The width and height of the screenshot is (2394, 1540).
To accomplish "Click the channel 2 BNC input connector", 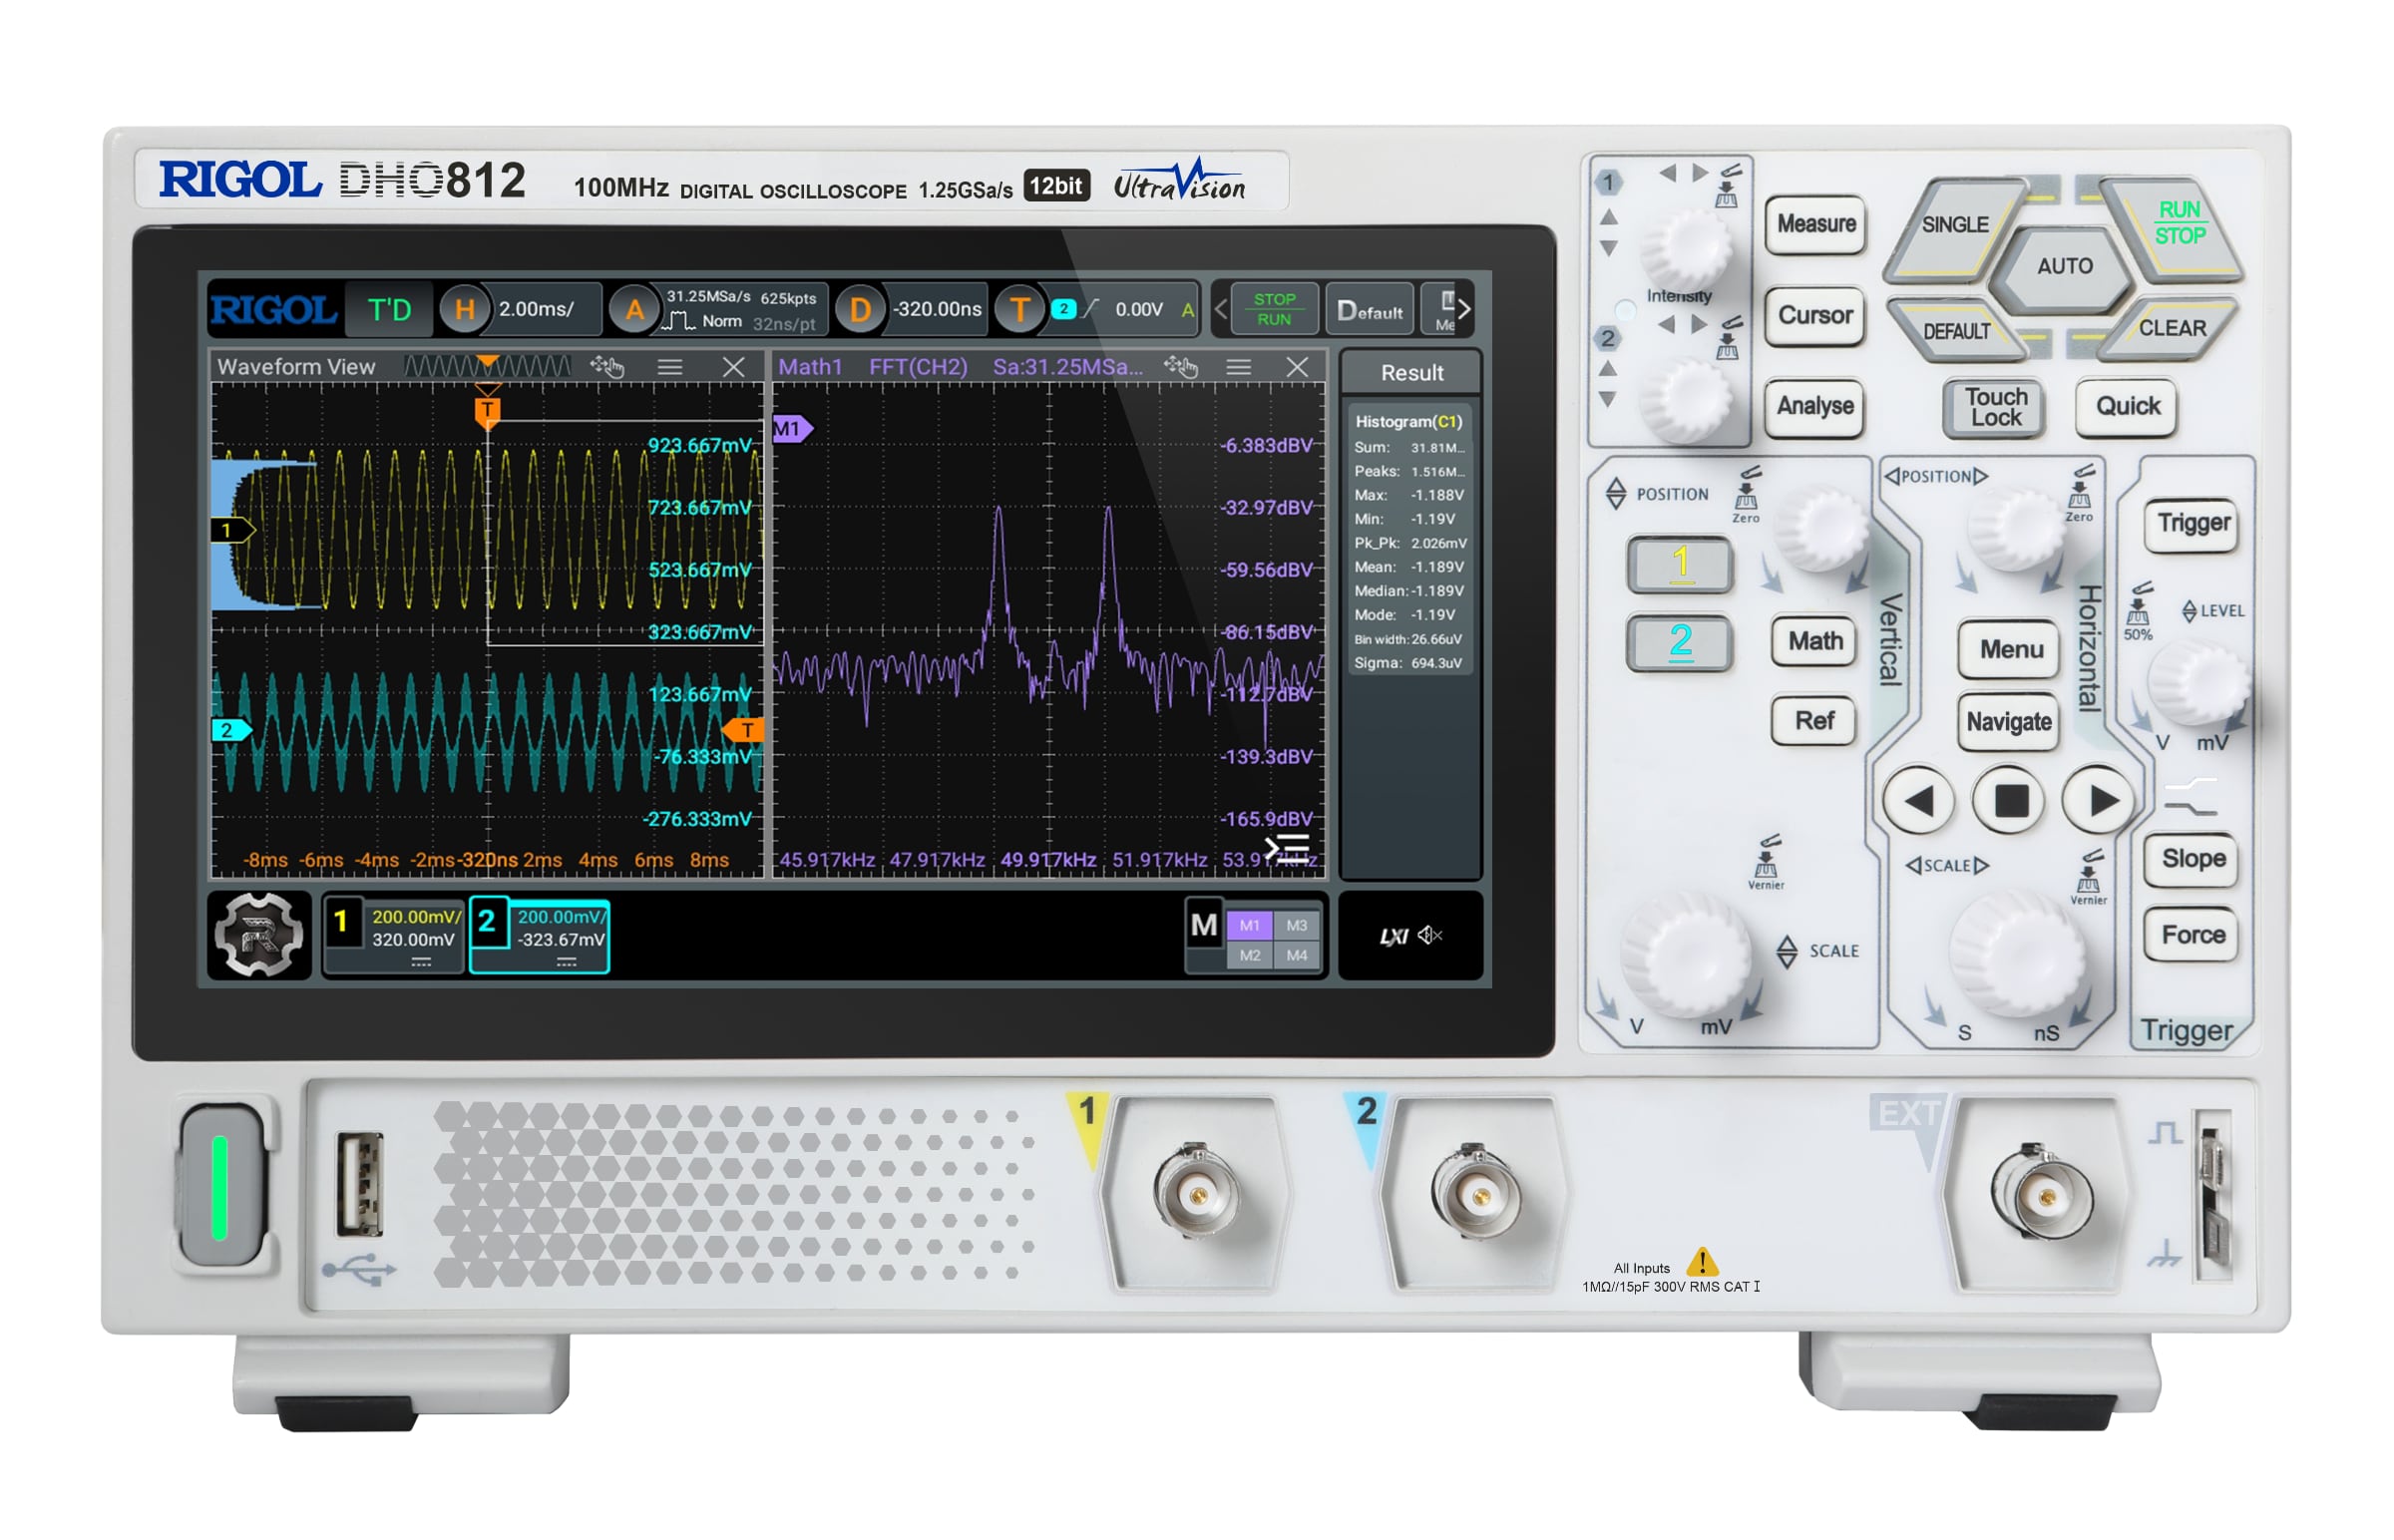I will pyautogui.click(x=1476, y=1193).
